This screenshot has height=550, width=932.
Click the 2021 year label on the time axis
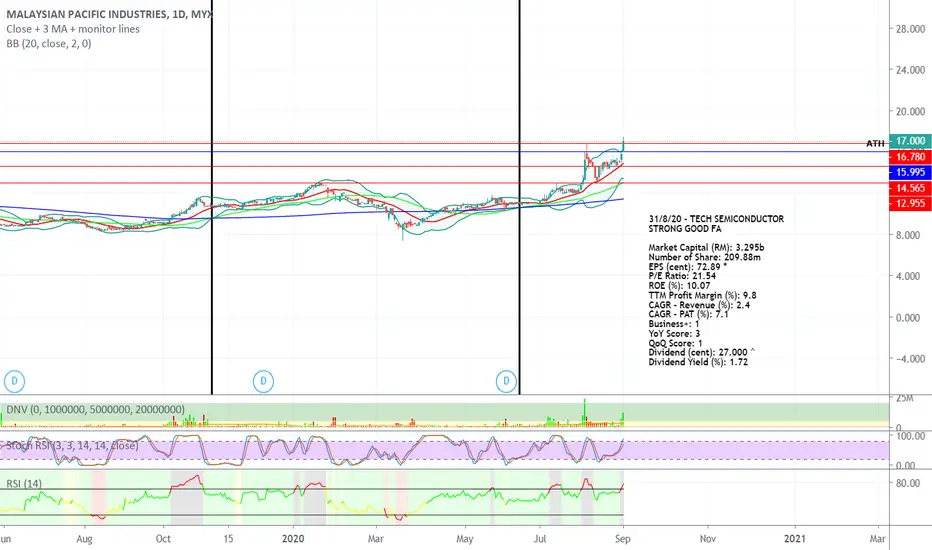point(795,539)
